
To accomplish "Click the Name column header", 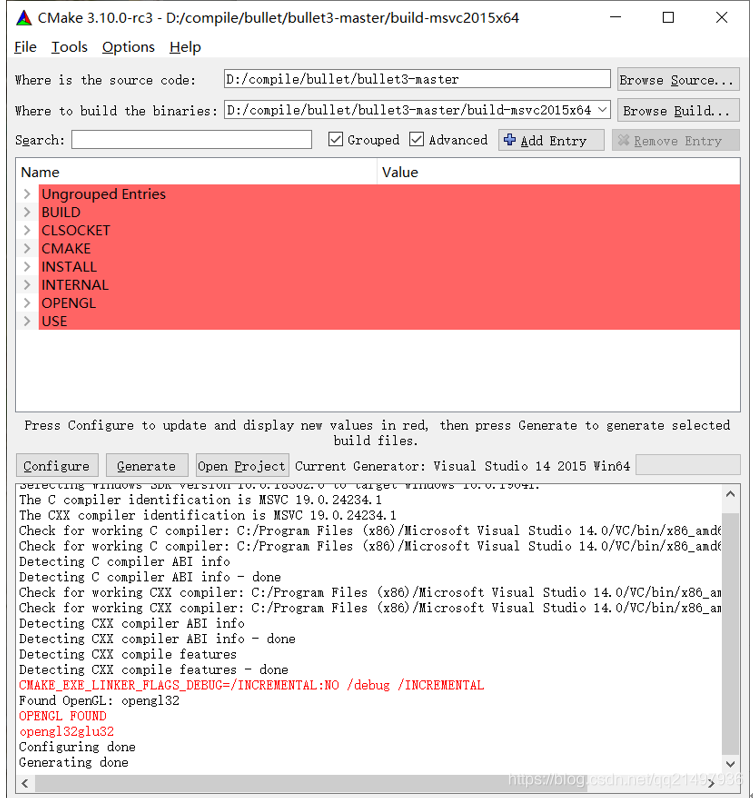I will click(x=196, y=172).
